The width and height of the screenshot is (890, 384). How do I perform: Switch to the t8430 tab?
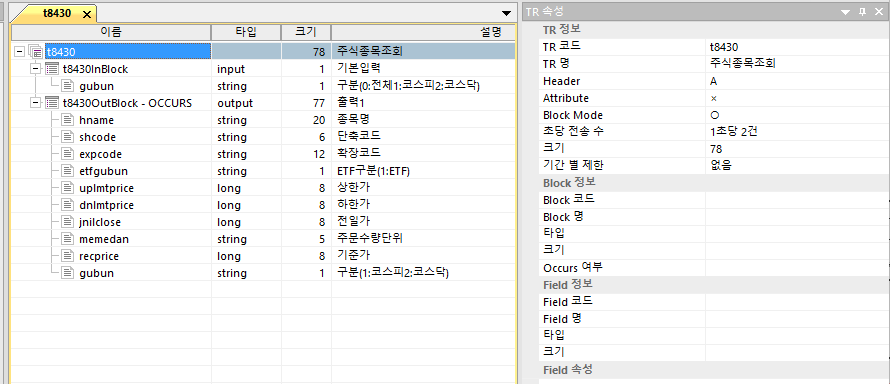click(x=57, y=14)
